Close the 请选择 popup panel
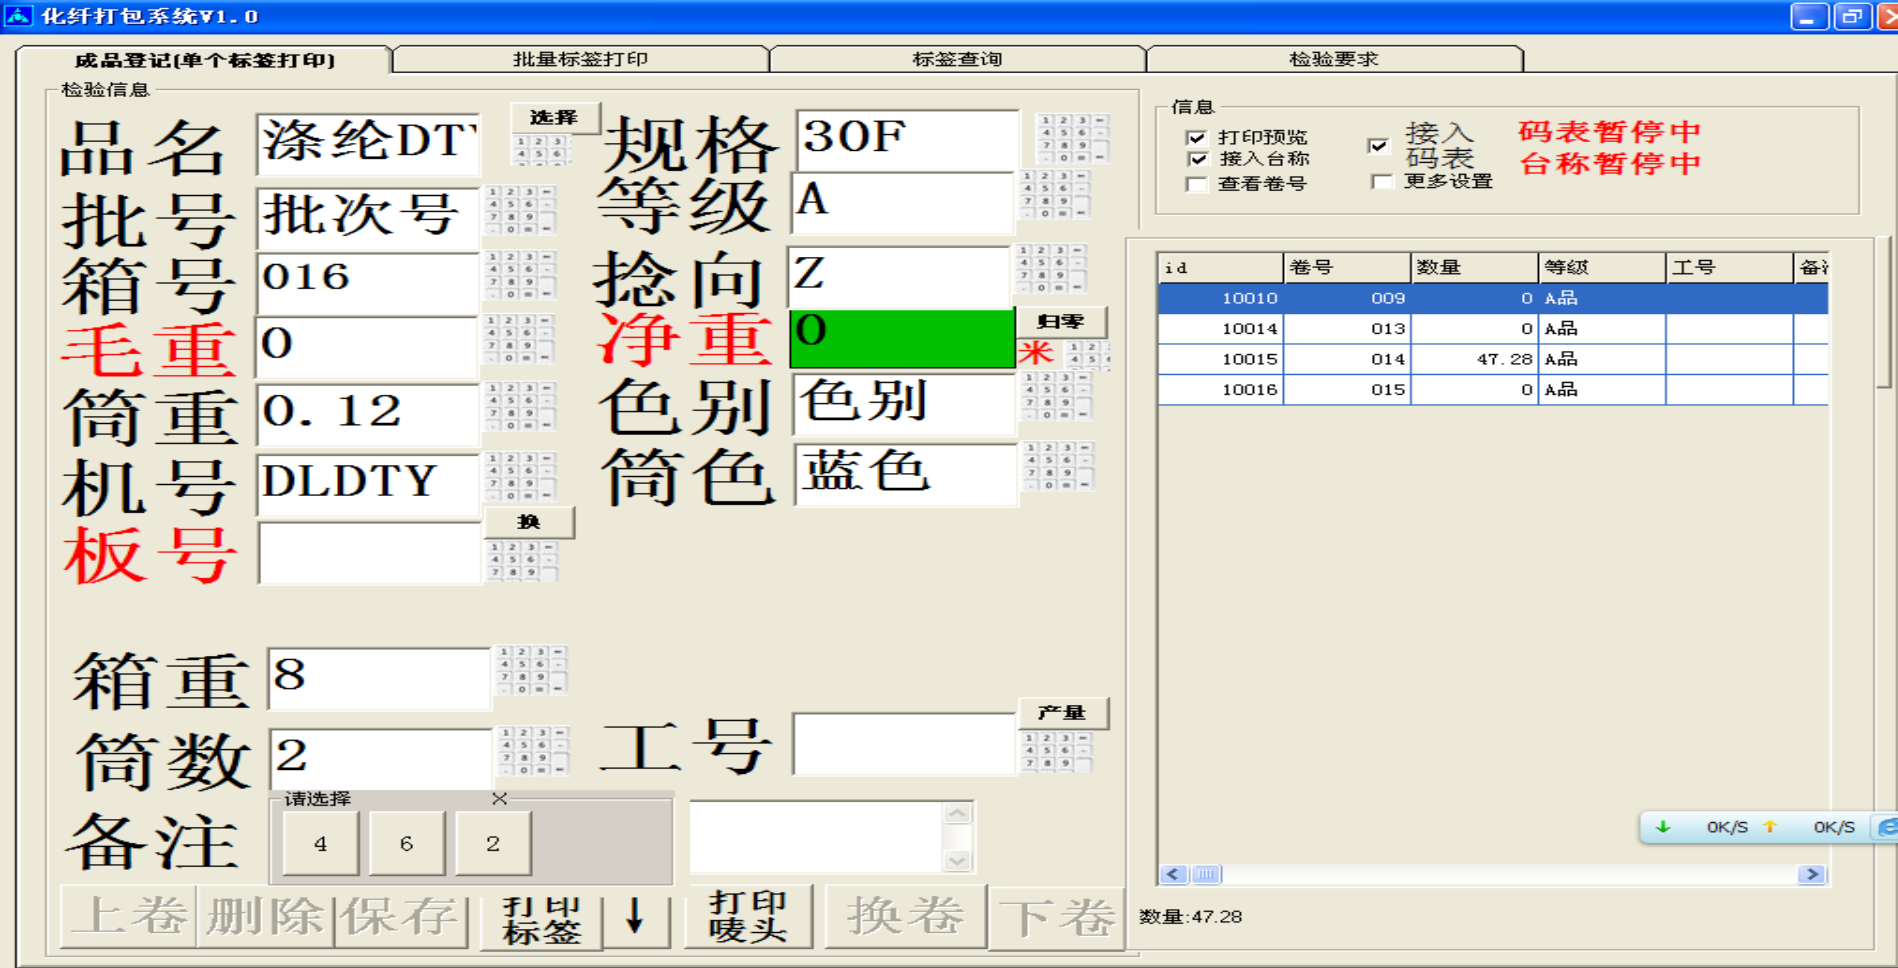This screenshot has height=968, width=1898. tap(500, 798)
